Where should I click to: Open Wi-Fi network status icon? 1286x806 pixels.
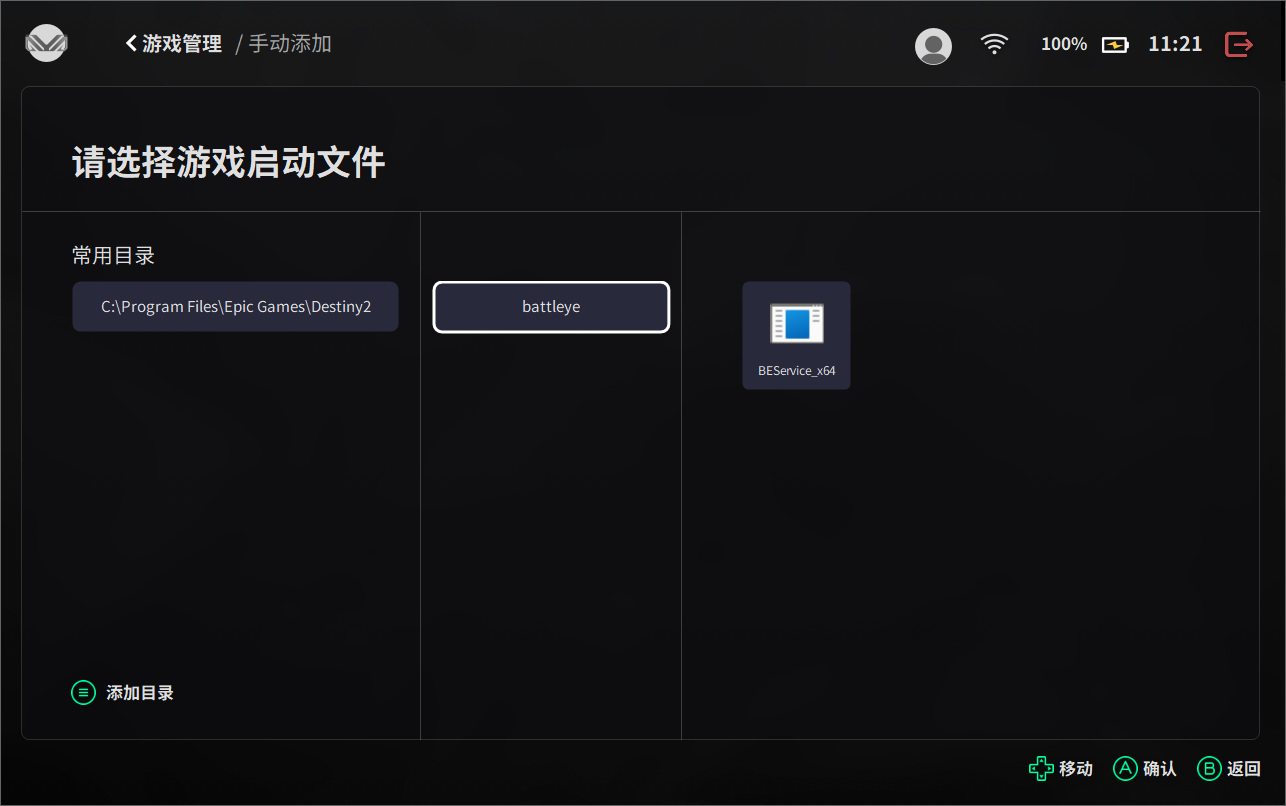pyautogui.click(x=994, y=44)
